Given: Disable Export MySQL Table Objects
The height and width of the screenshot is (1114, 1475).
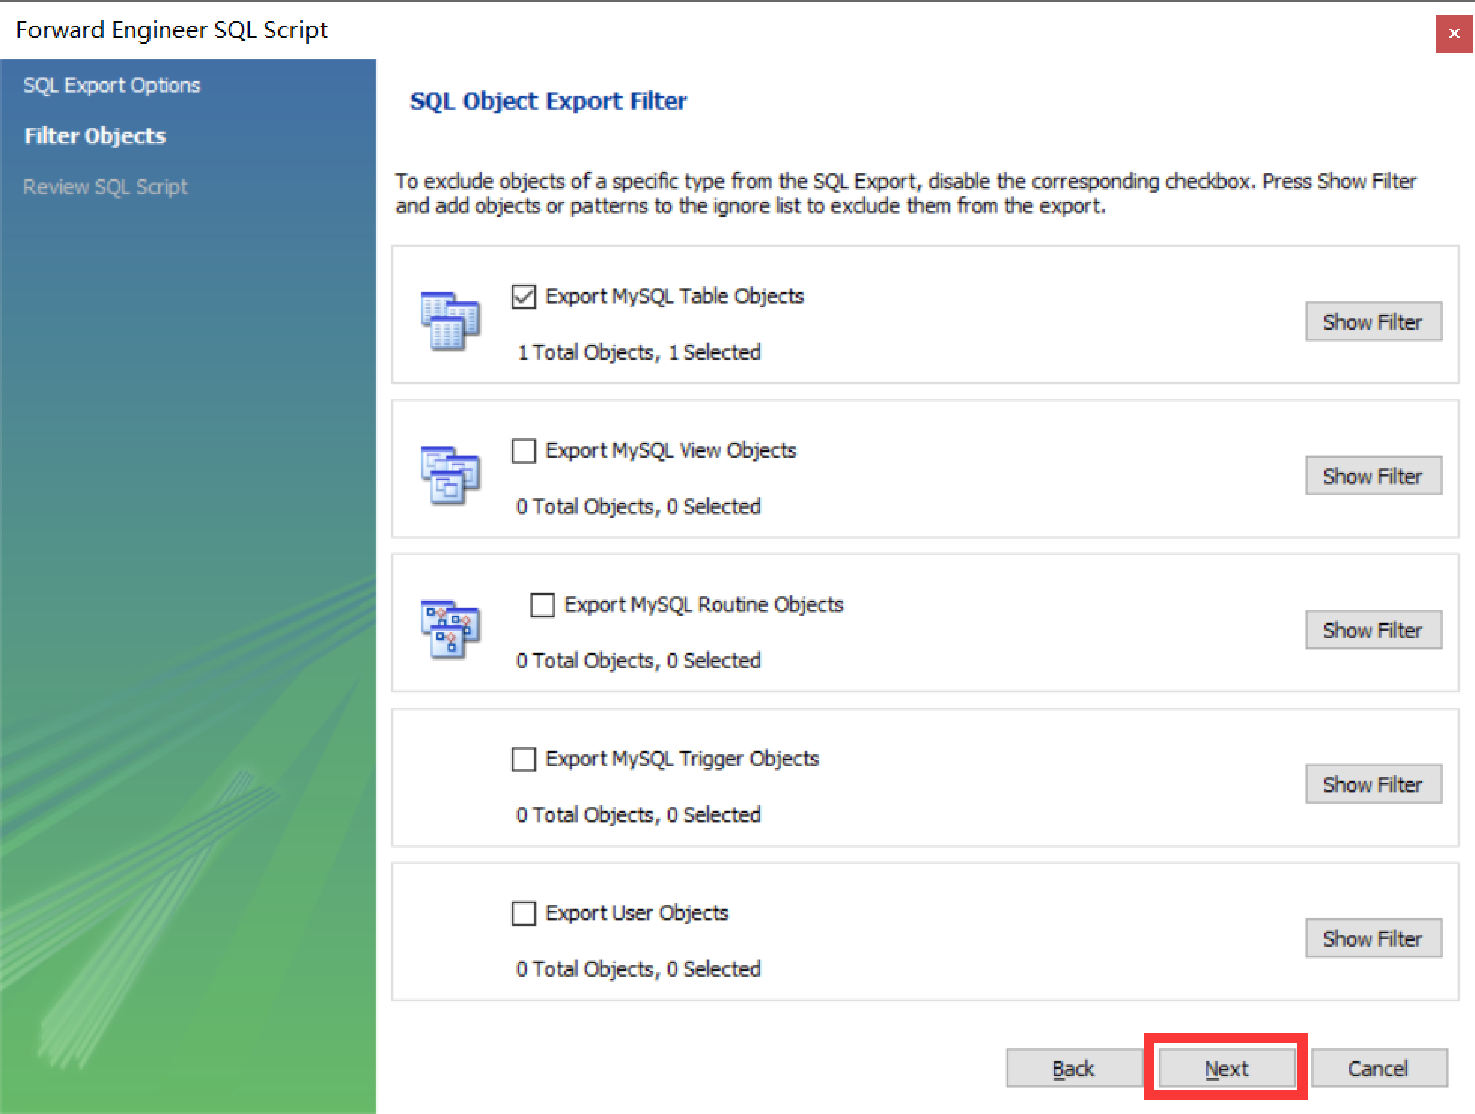Looking at the screenshot, I should coord(524,296).
